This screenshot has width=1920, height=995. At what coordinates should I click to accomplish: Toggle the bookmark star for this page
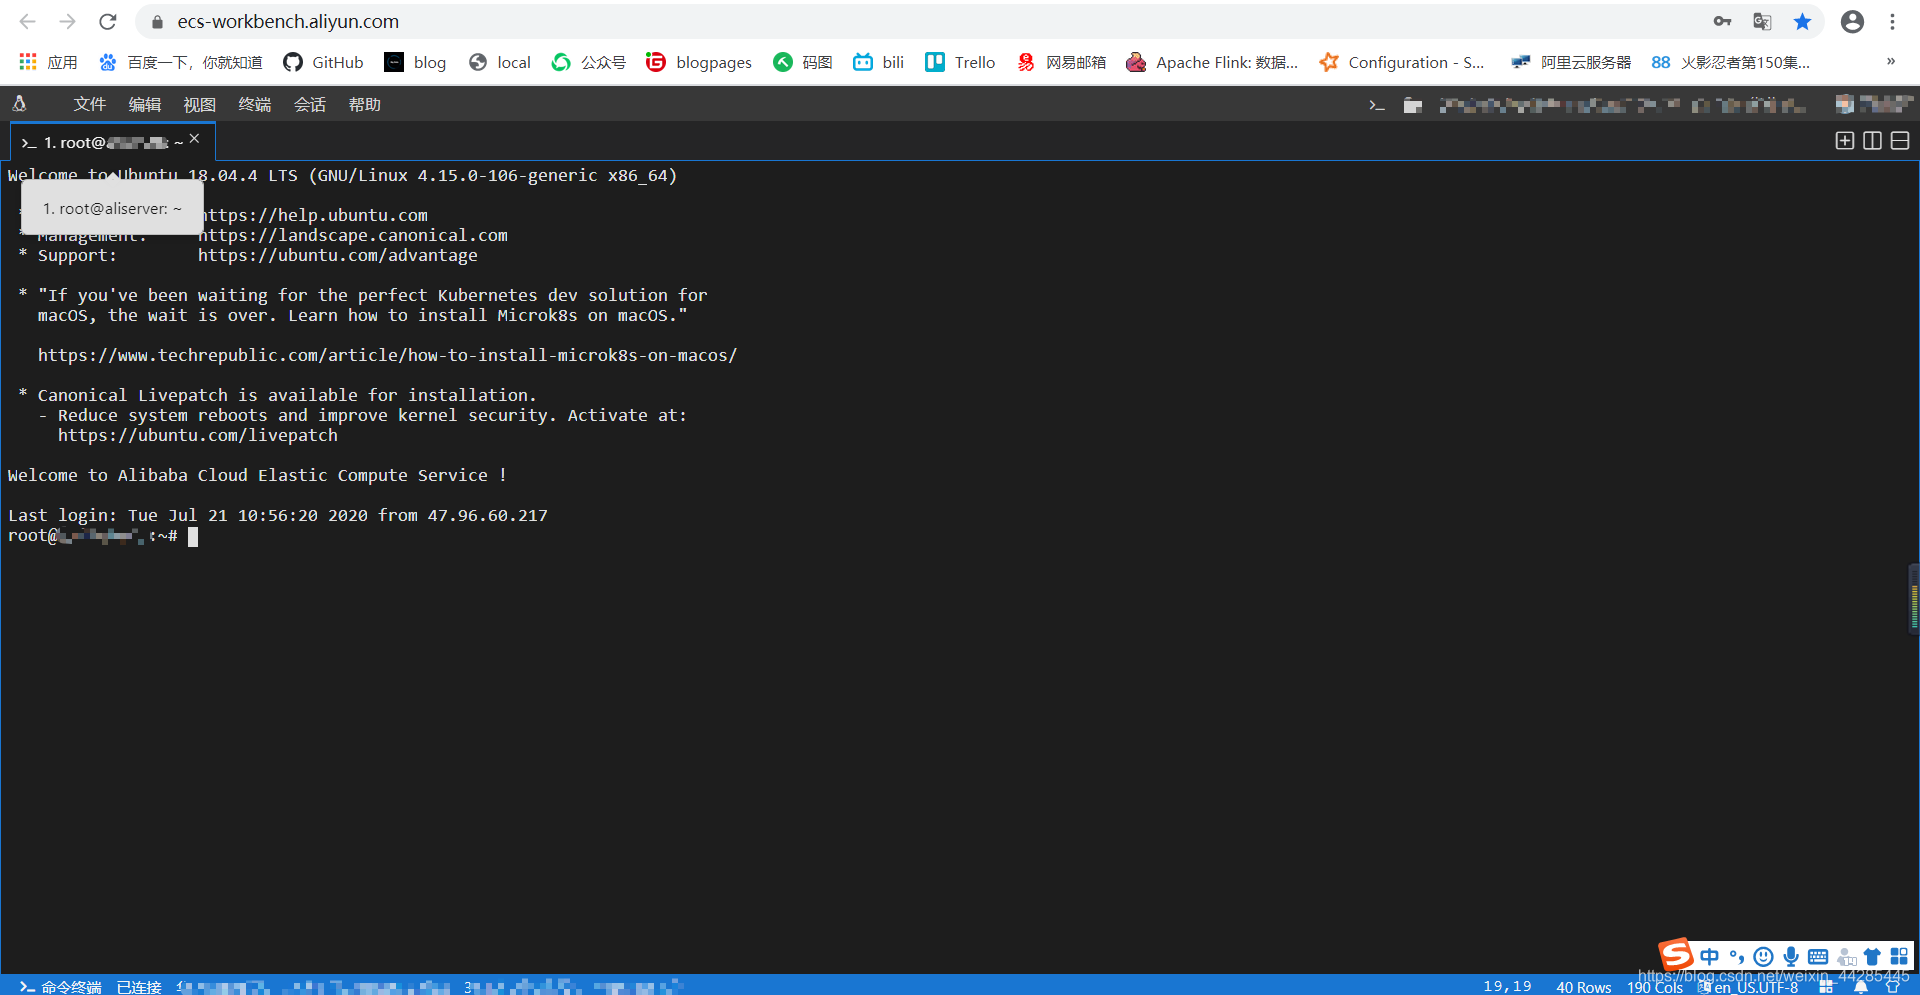[1802, 21]
